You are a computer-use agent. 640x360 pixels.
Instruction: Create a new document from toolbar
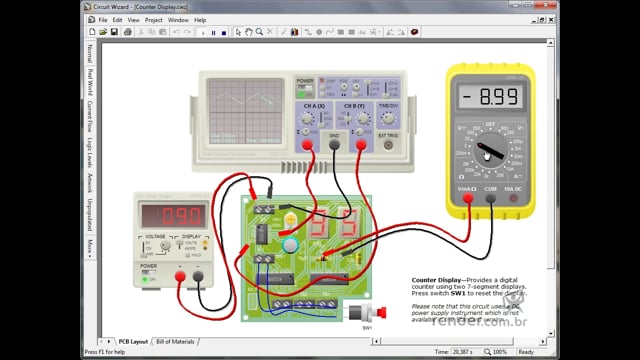(x=92, y=32)
